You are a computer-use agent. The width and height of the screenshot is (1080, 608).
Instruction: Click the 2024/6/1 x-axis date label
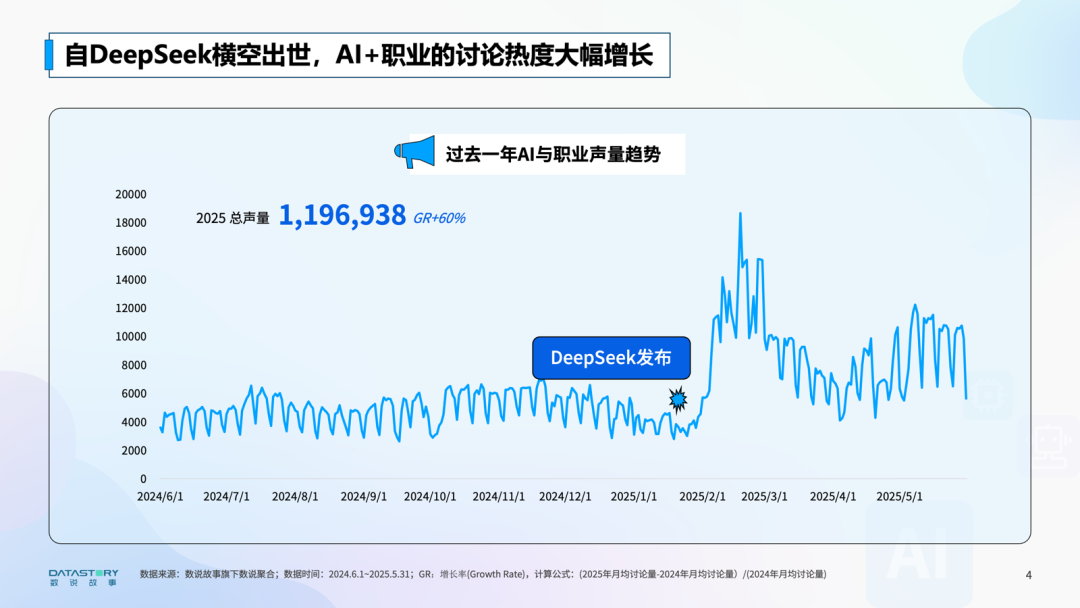(161, 496)
